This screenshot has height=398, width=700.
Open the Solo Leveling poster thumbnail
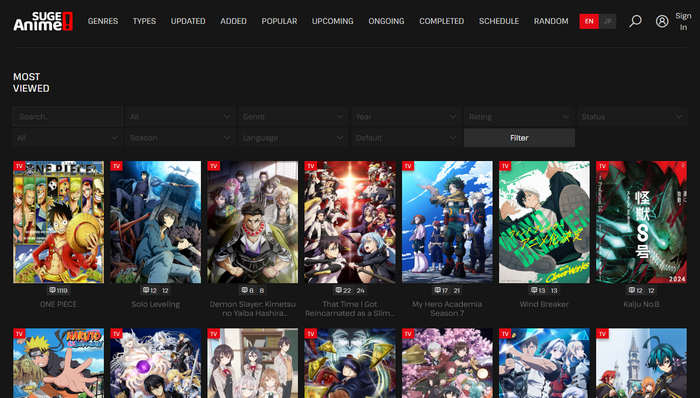(x=156, y=222)
